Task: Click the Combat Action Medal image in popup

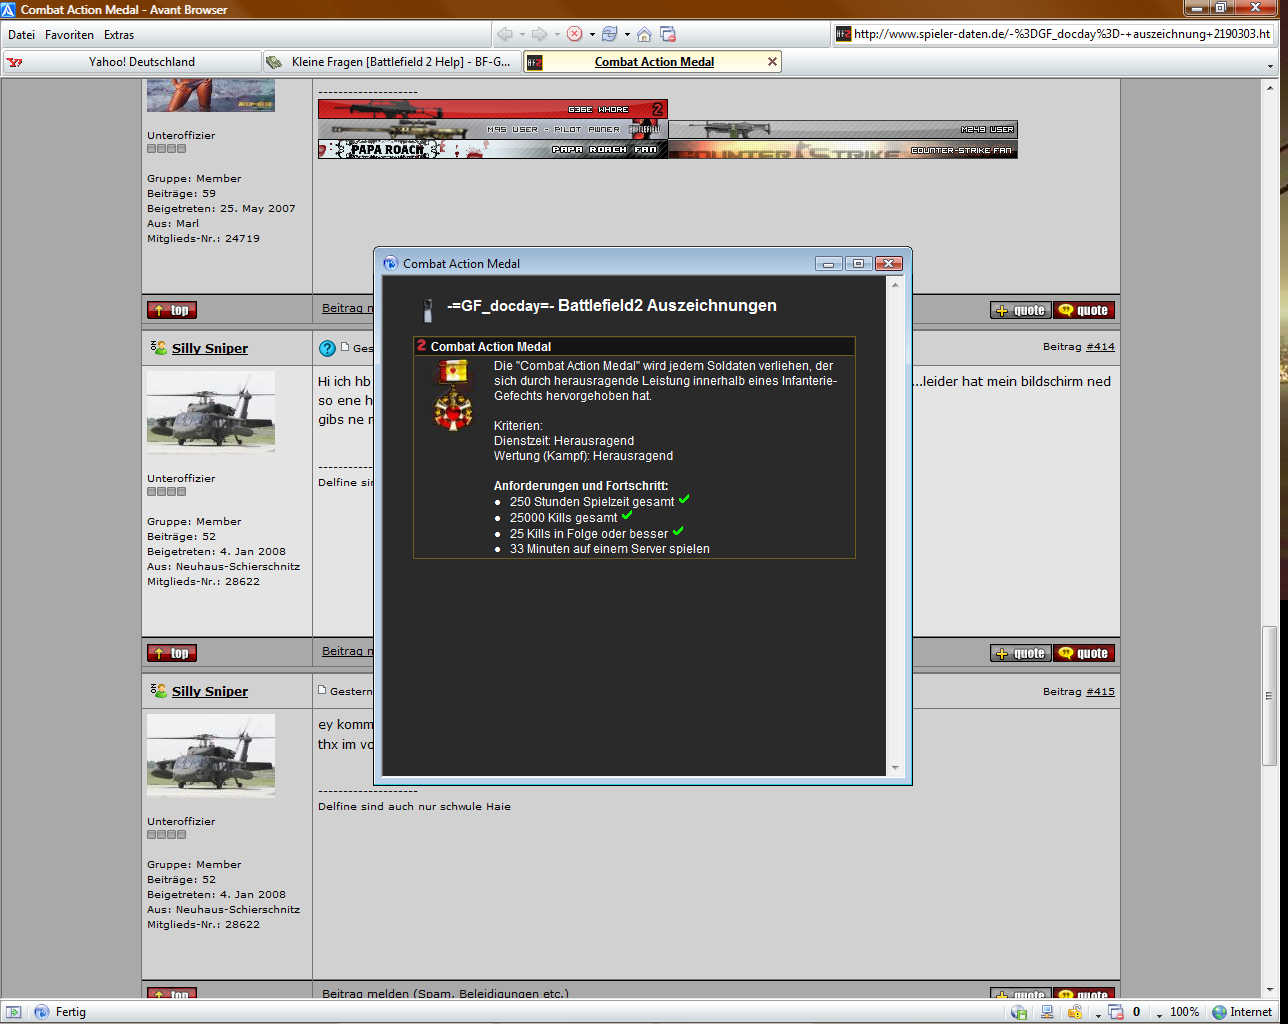Action: [x=453, y=395]
